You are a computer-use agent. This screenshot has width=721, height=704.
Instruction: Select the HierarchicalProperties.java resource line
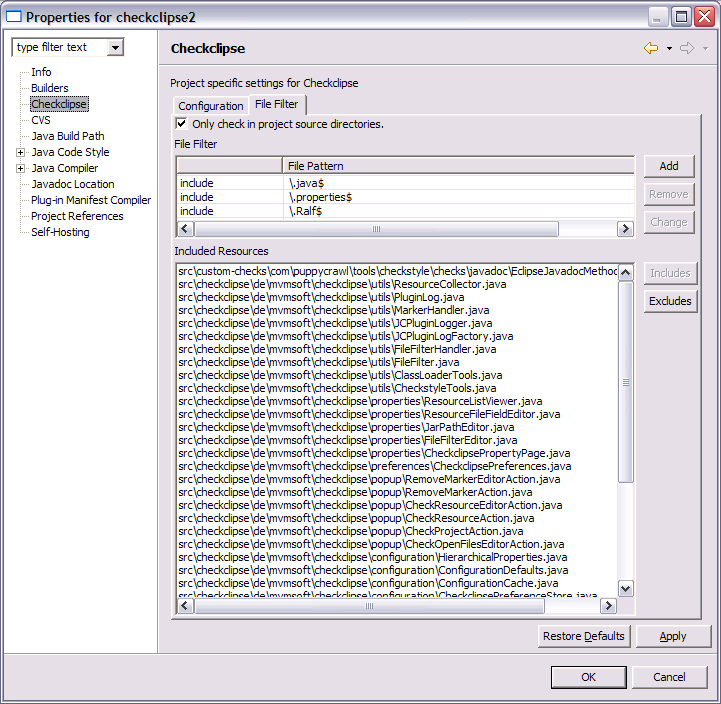(372, 557)
